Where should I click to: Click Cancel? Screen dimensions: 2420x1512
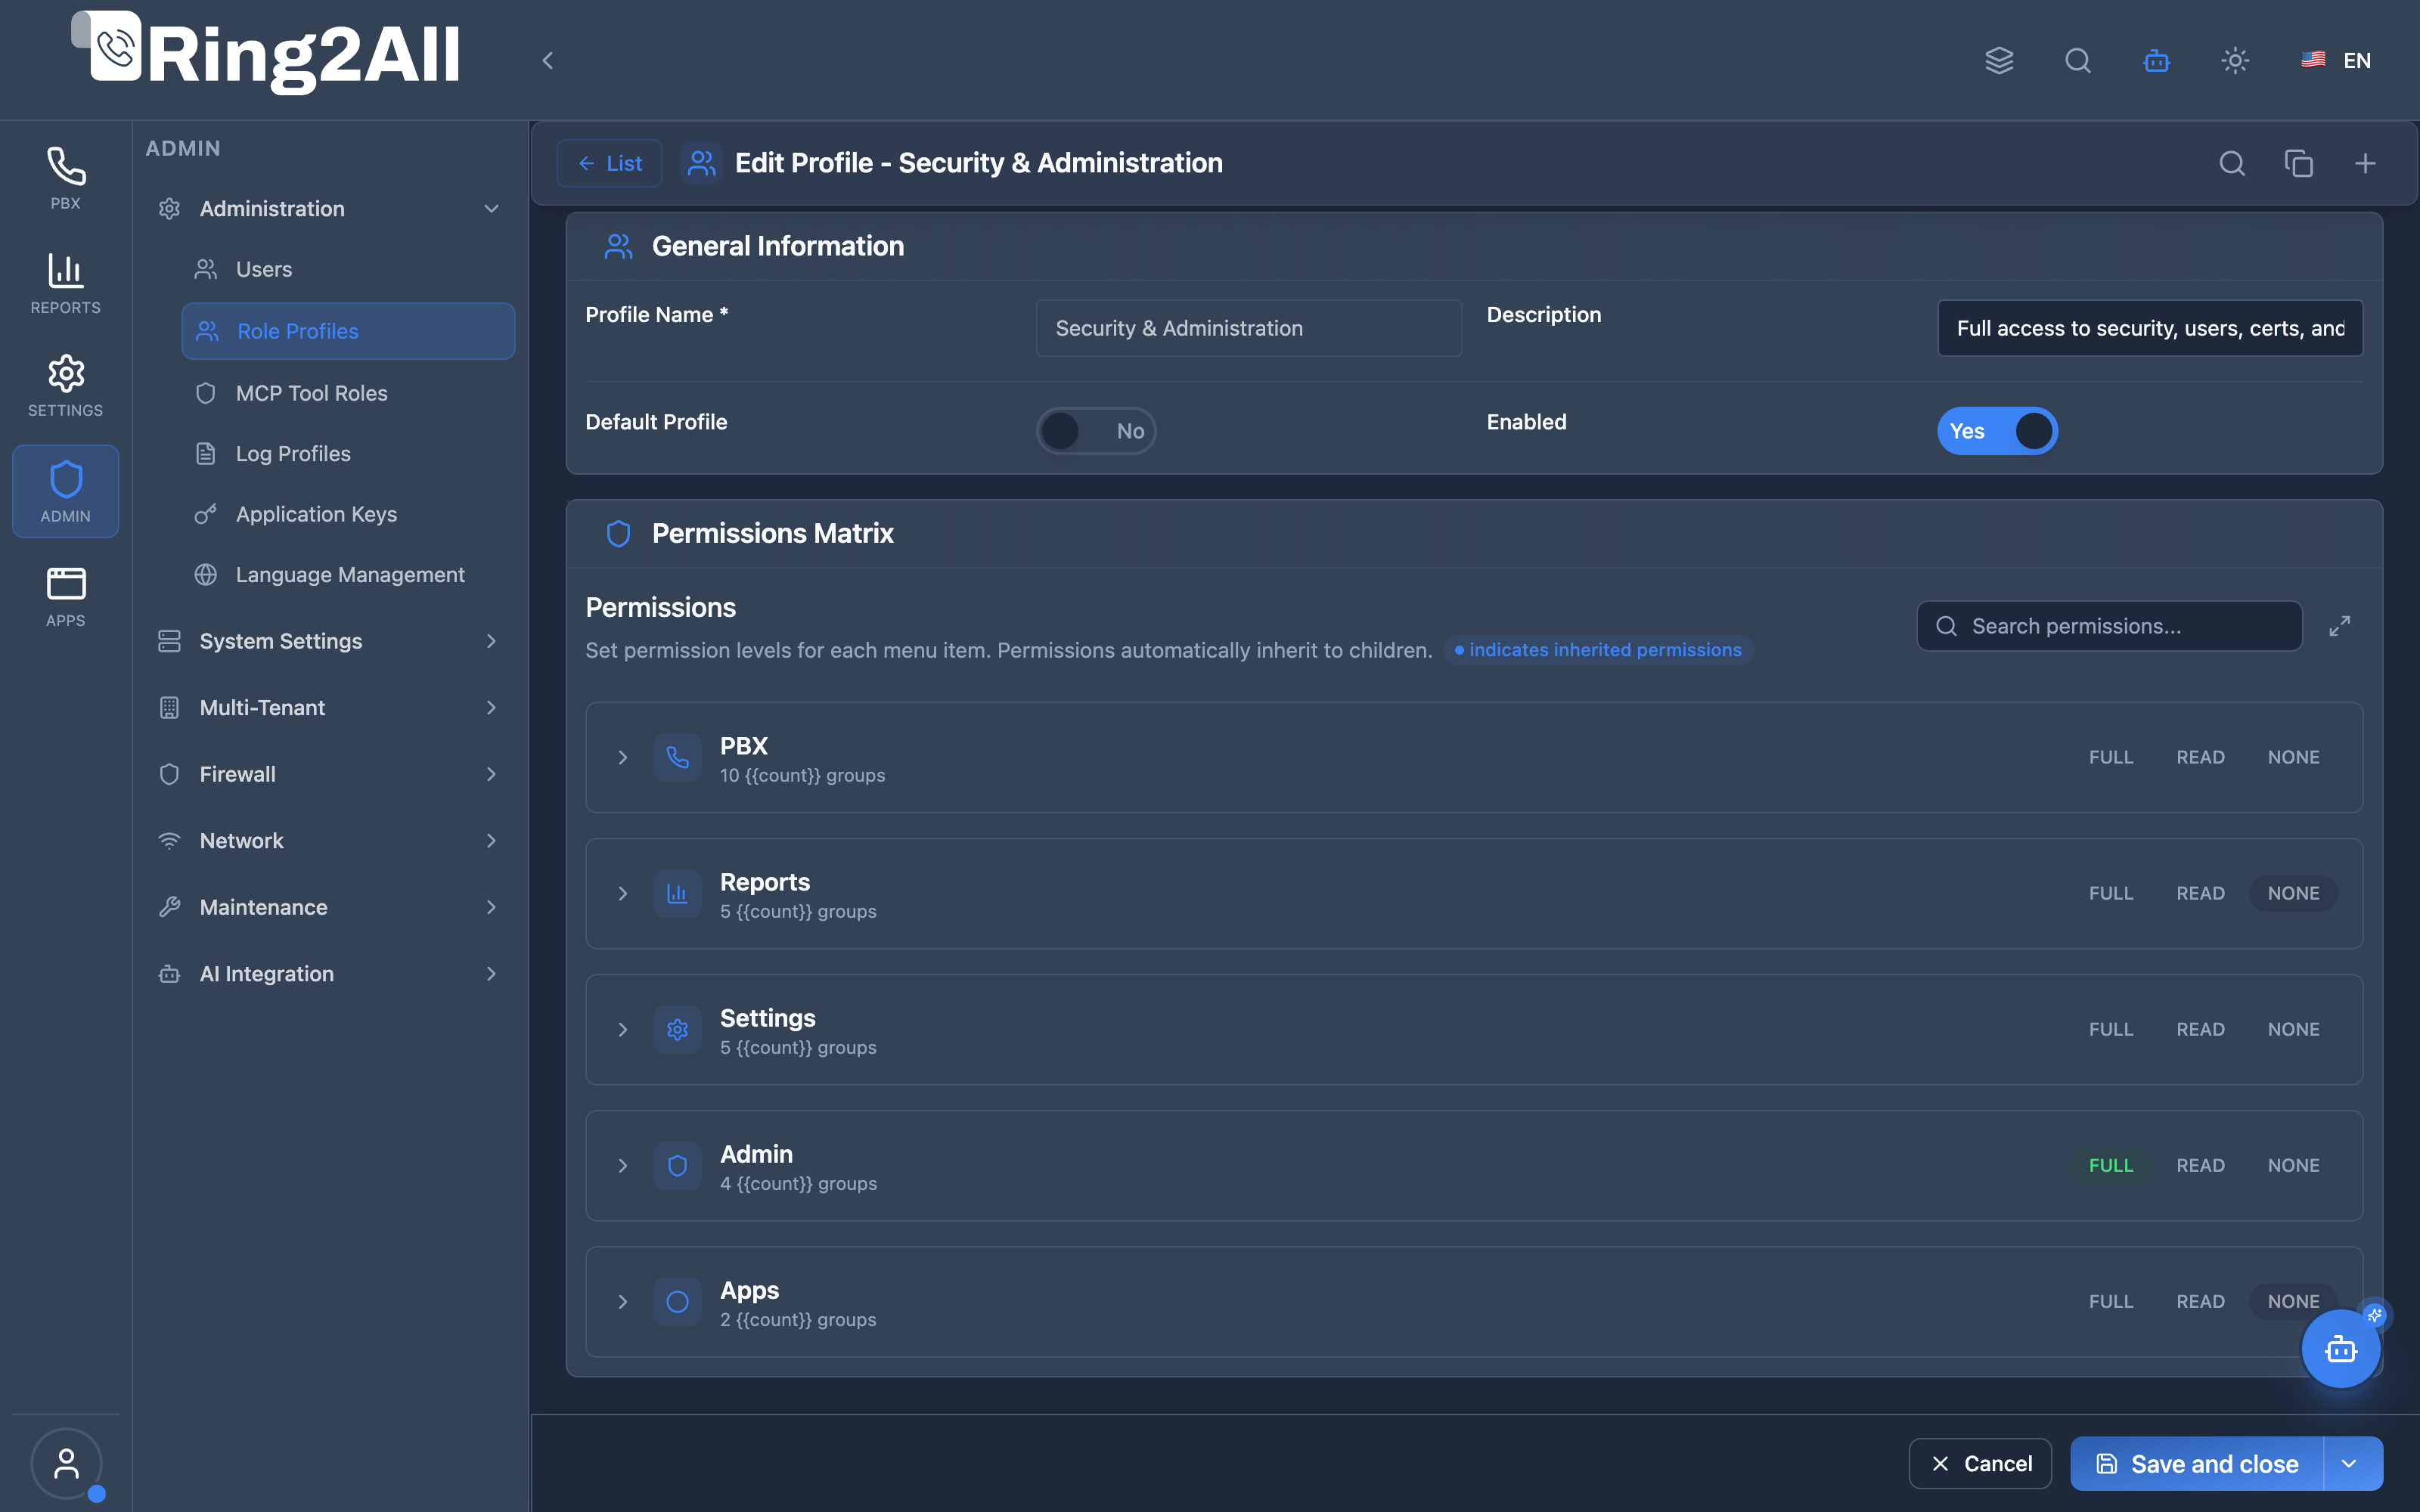[1980, 1463]
